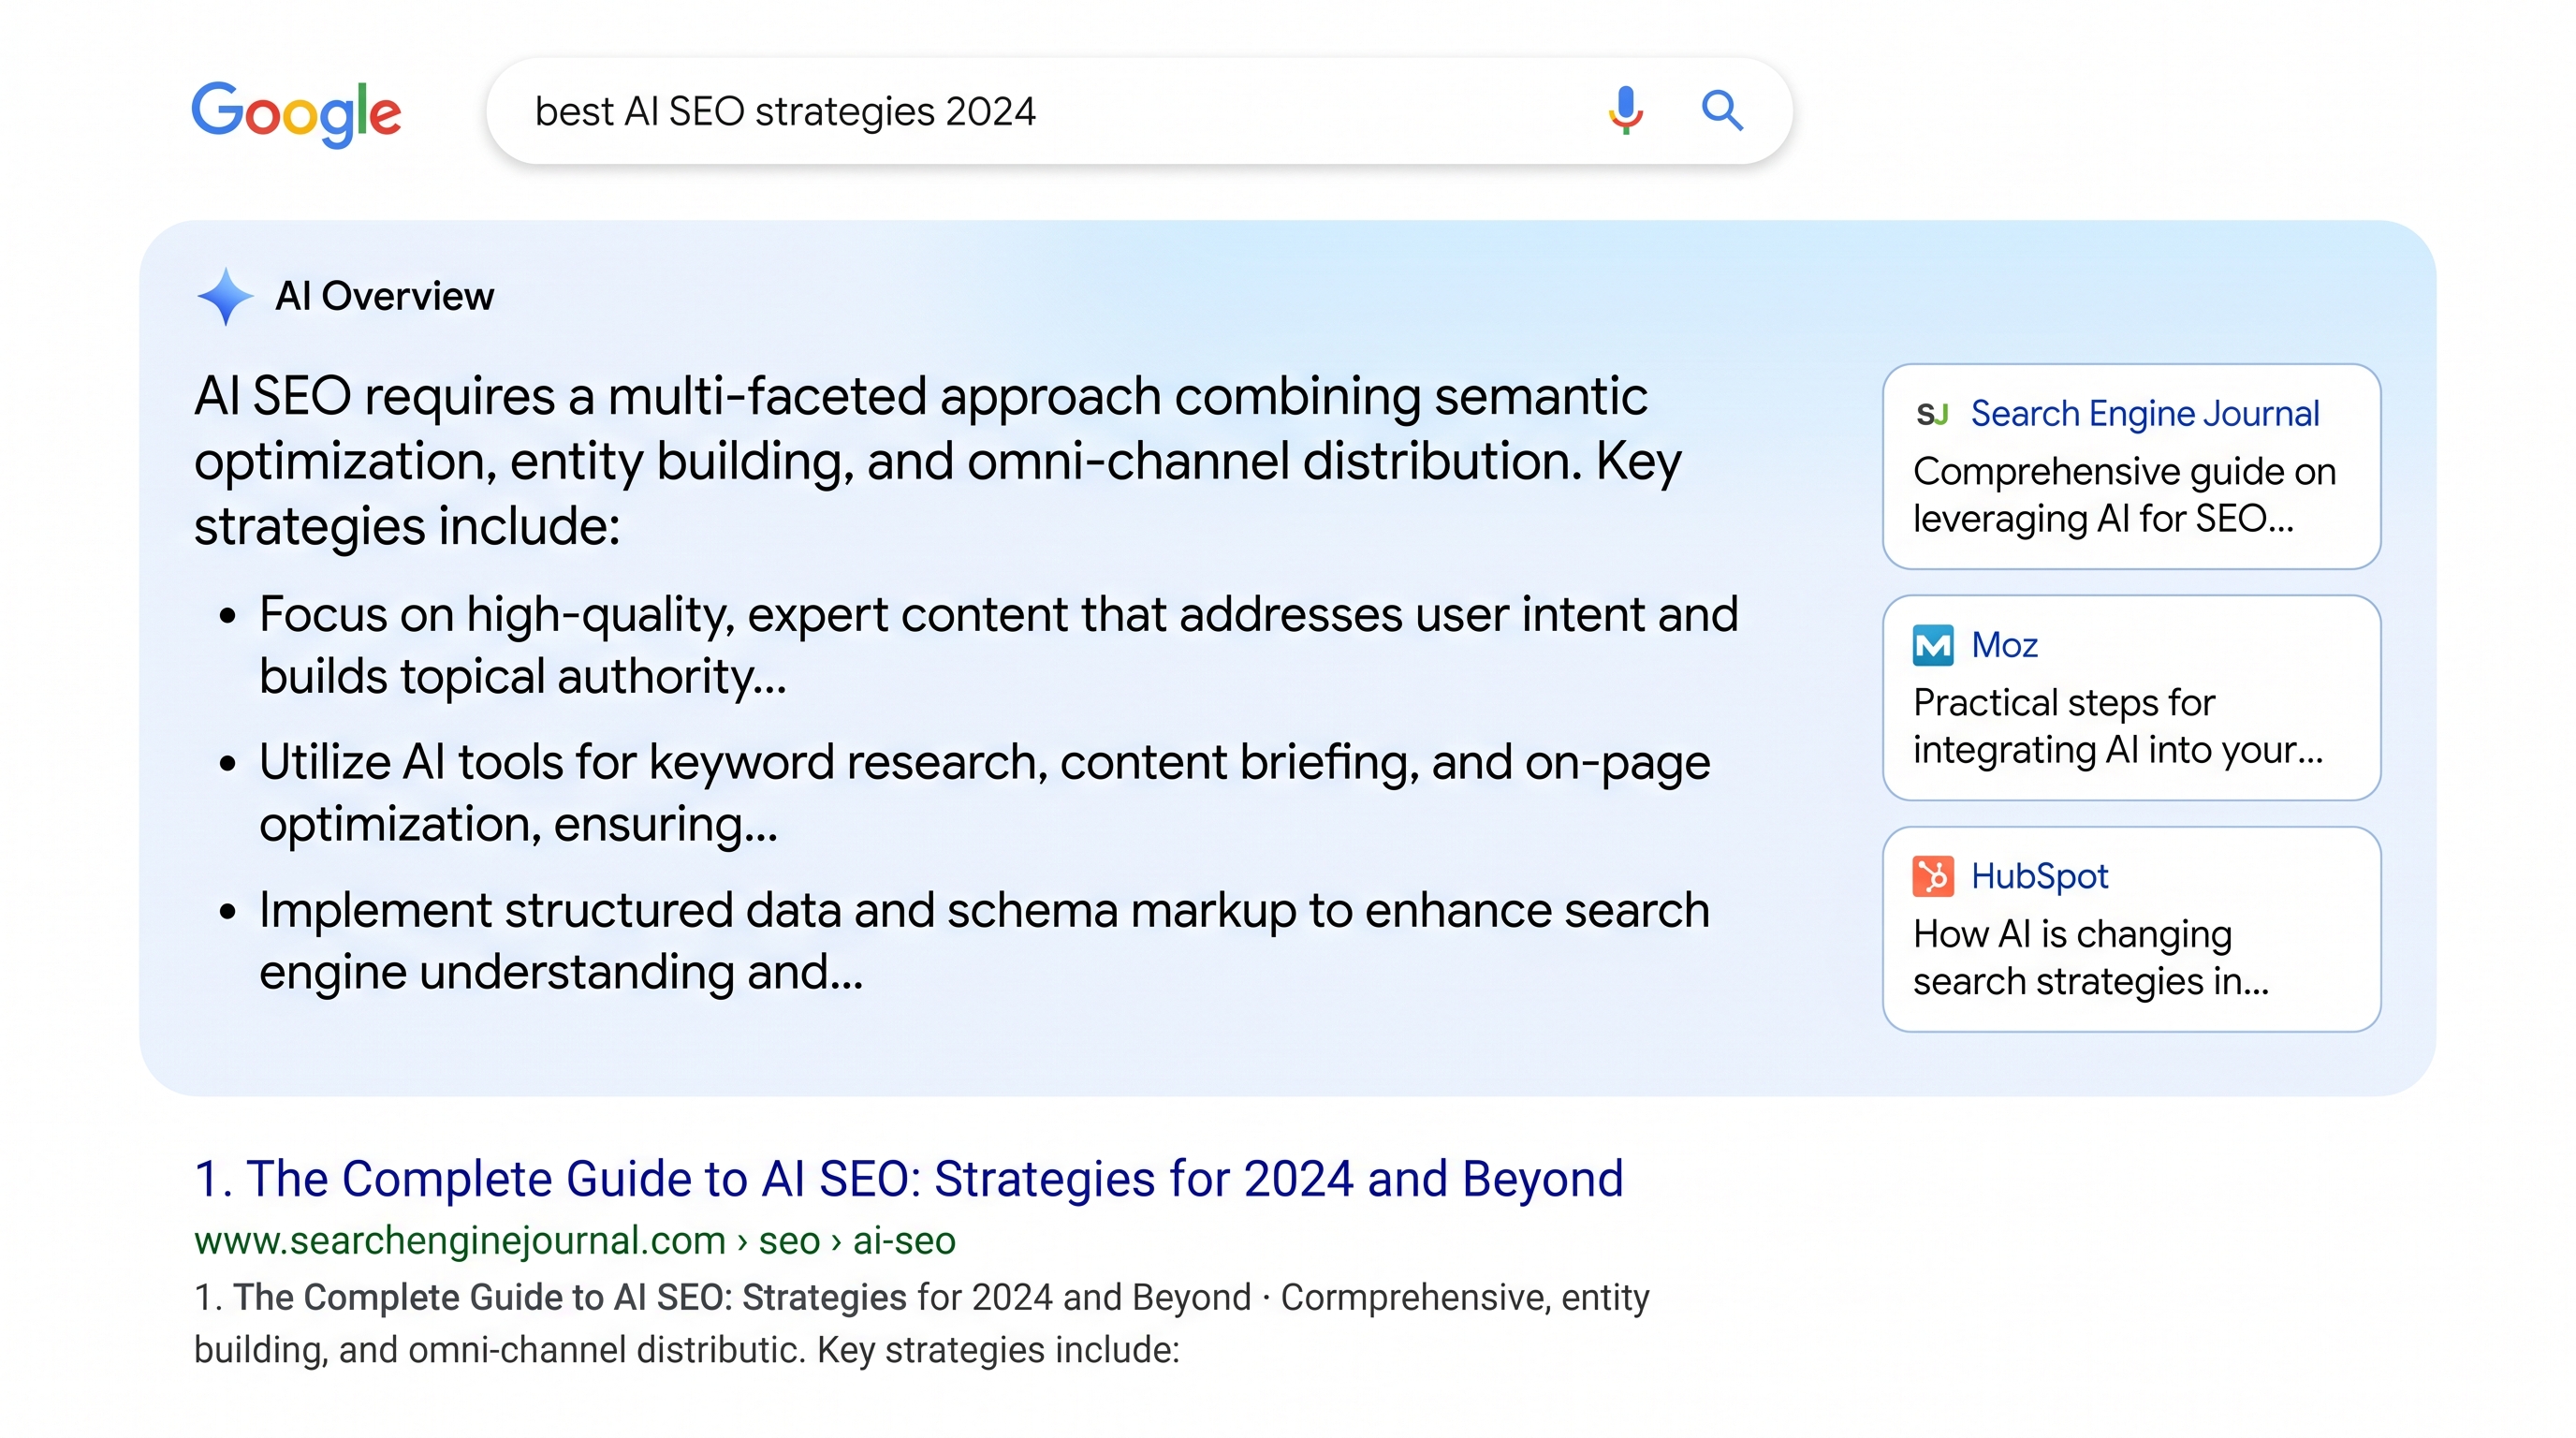Submit search with the magnifier icon
Viewport: 2576px width, 1438px height.
point(1722,110)
